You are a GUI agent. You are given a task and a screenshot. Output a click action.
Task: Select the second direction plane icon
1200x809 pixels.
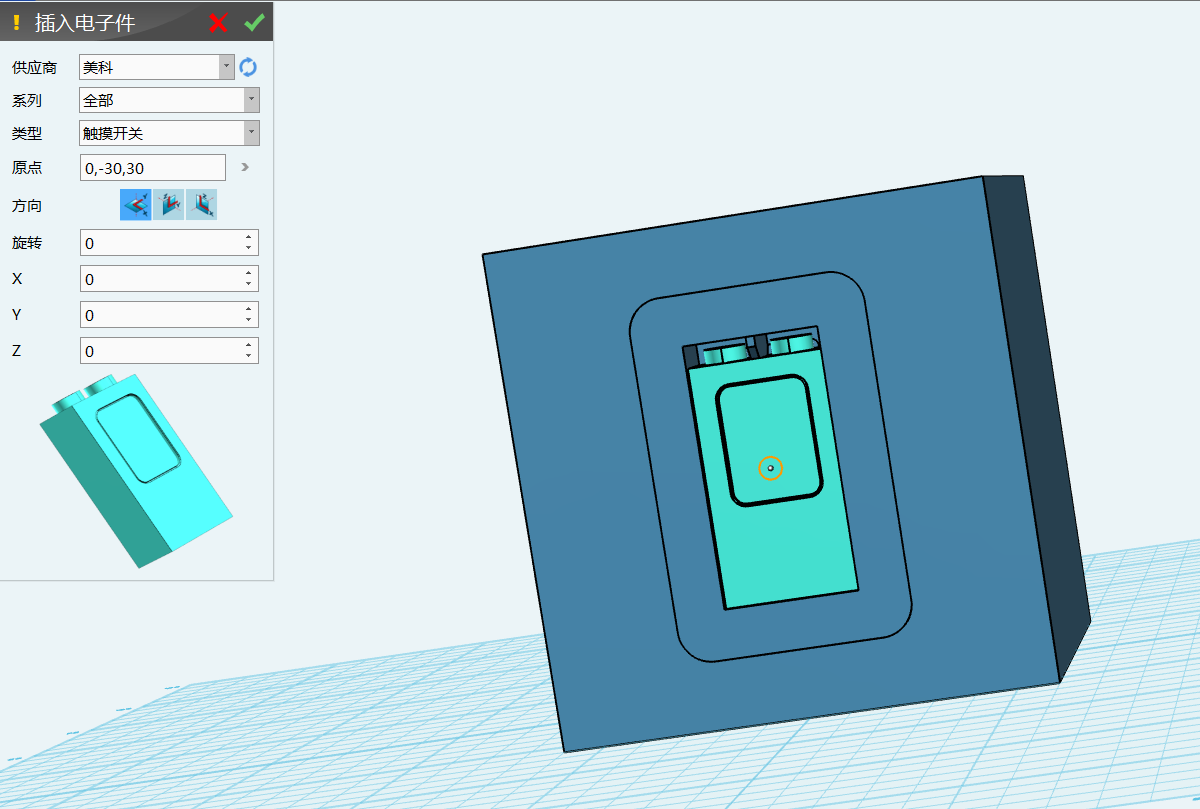169,205
